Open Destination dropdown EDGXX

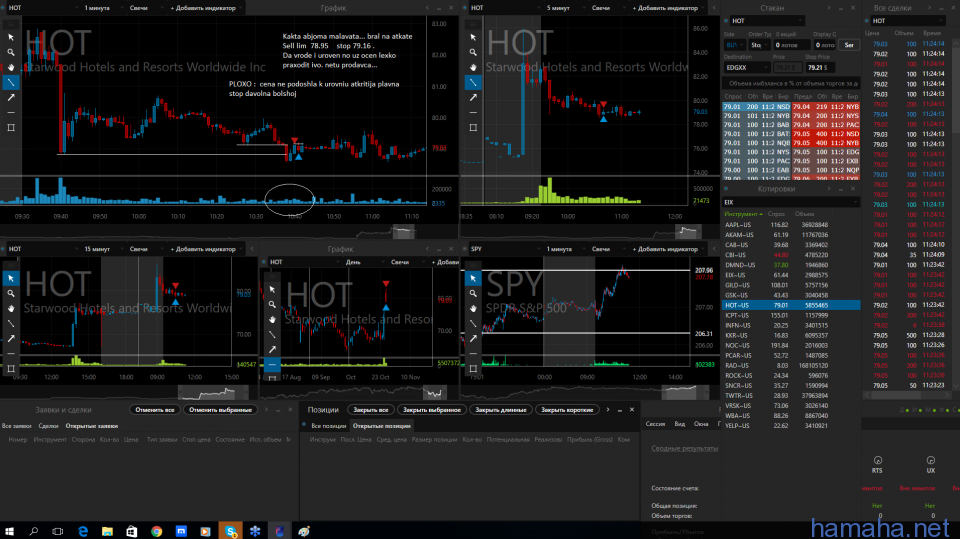pos(746,67)
